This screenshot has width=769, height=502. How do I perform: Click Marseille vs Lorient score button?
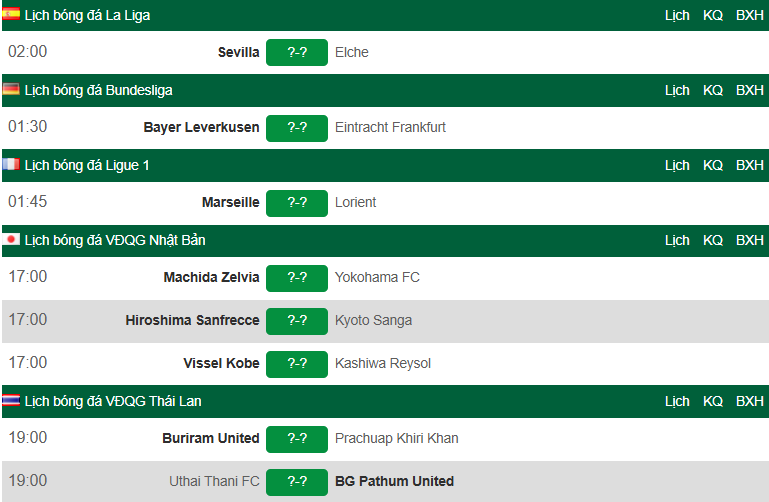click(297, 202)
